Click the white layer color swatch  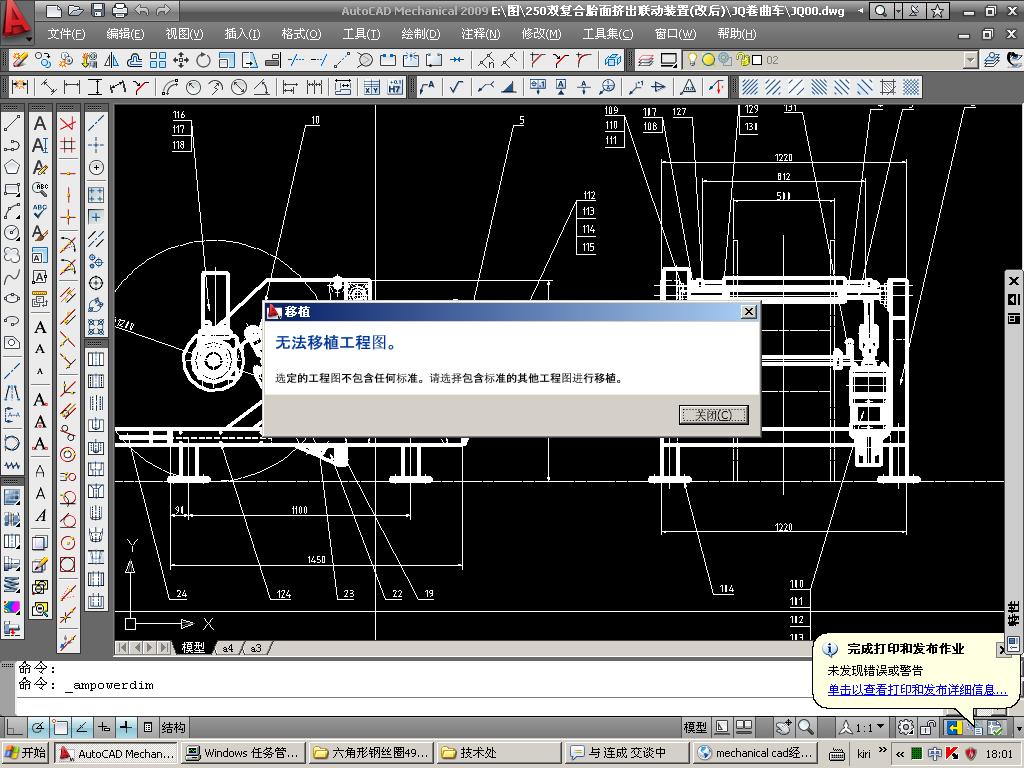click(758, 60)
